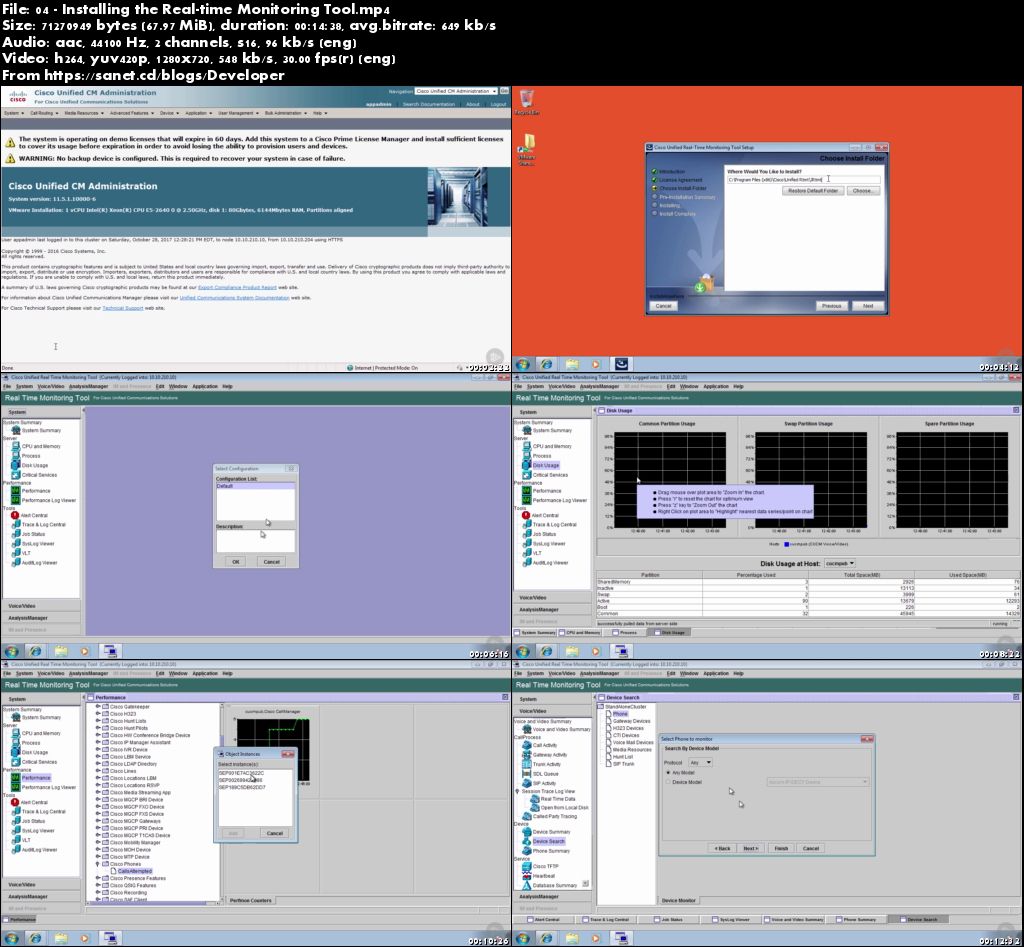Click Restore Default Folder button
The image size is (1024, 947).
[812, 191]
